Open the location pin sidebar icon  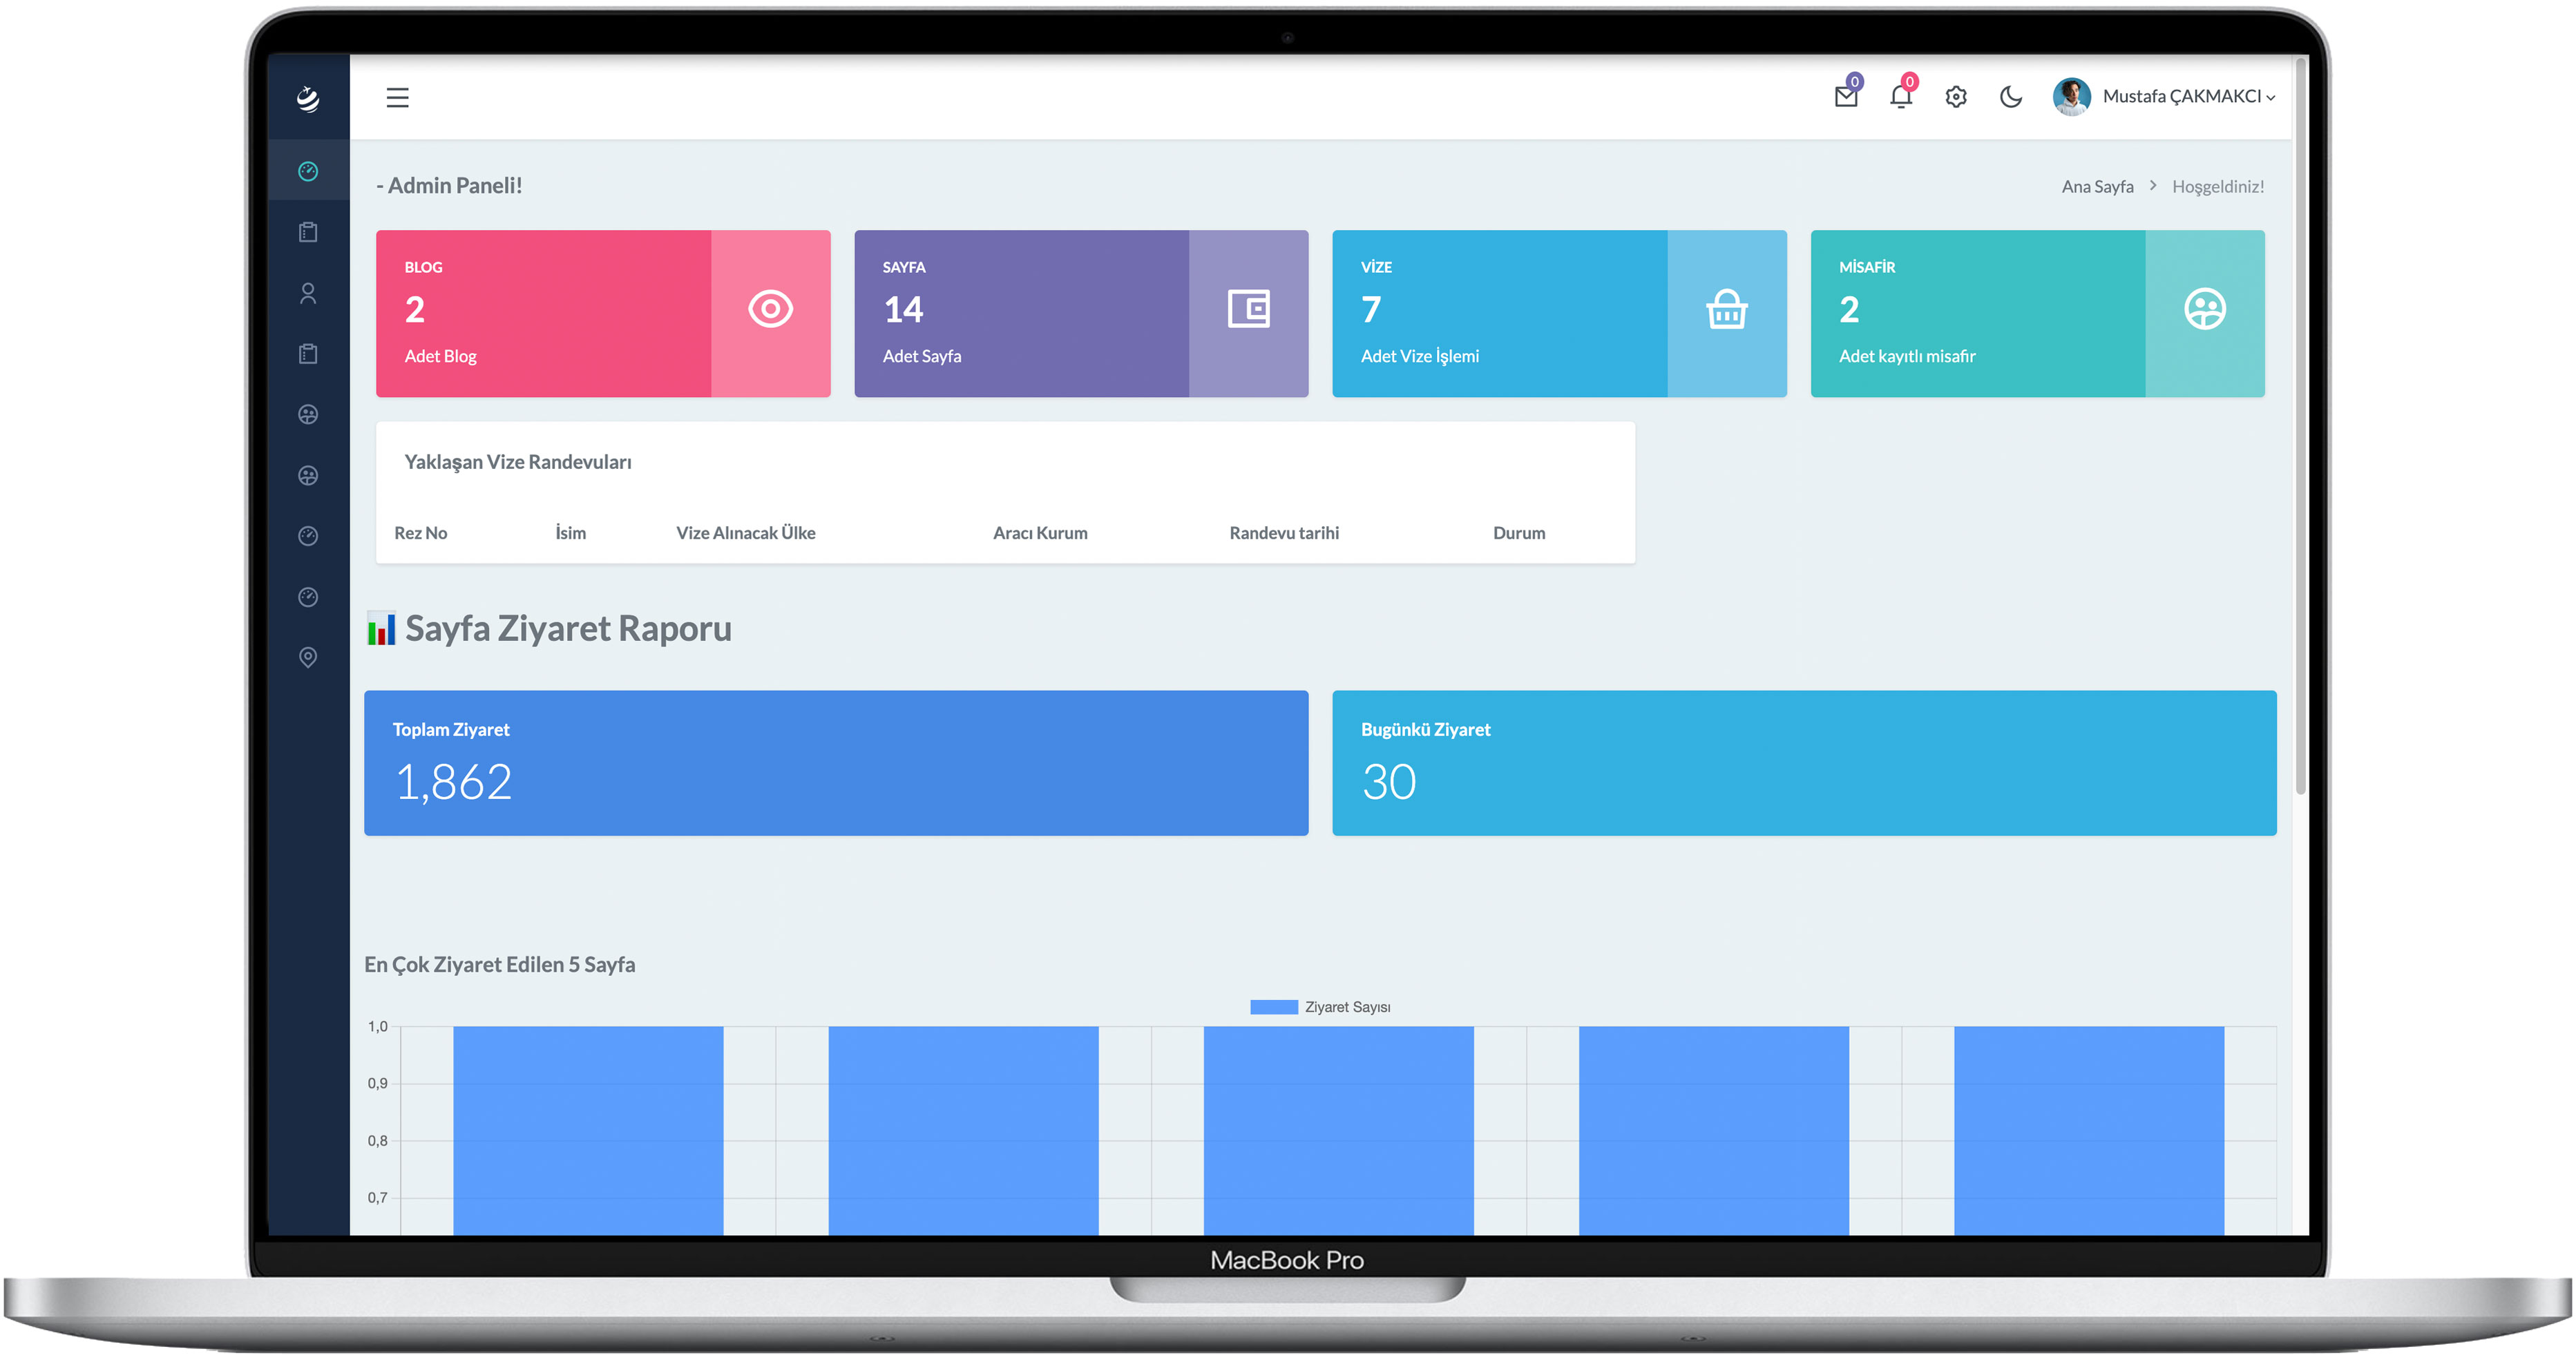point(308,657)
